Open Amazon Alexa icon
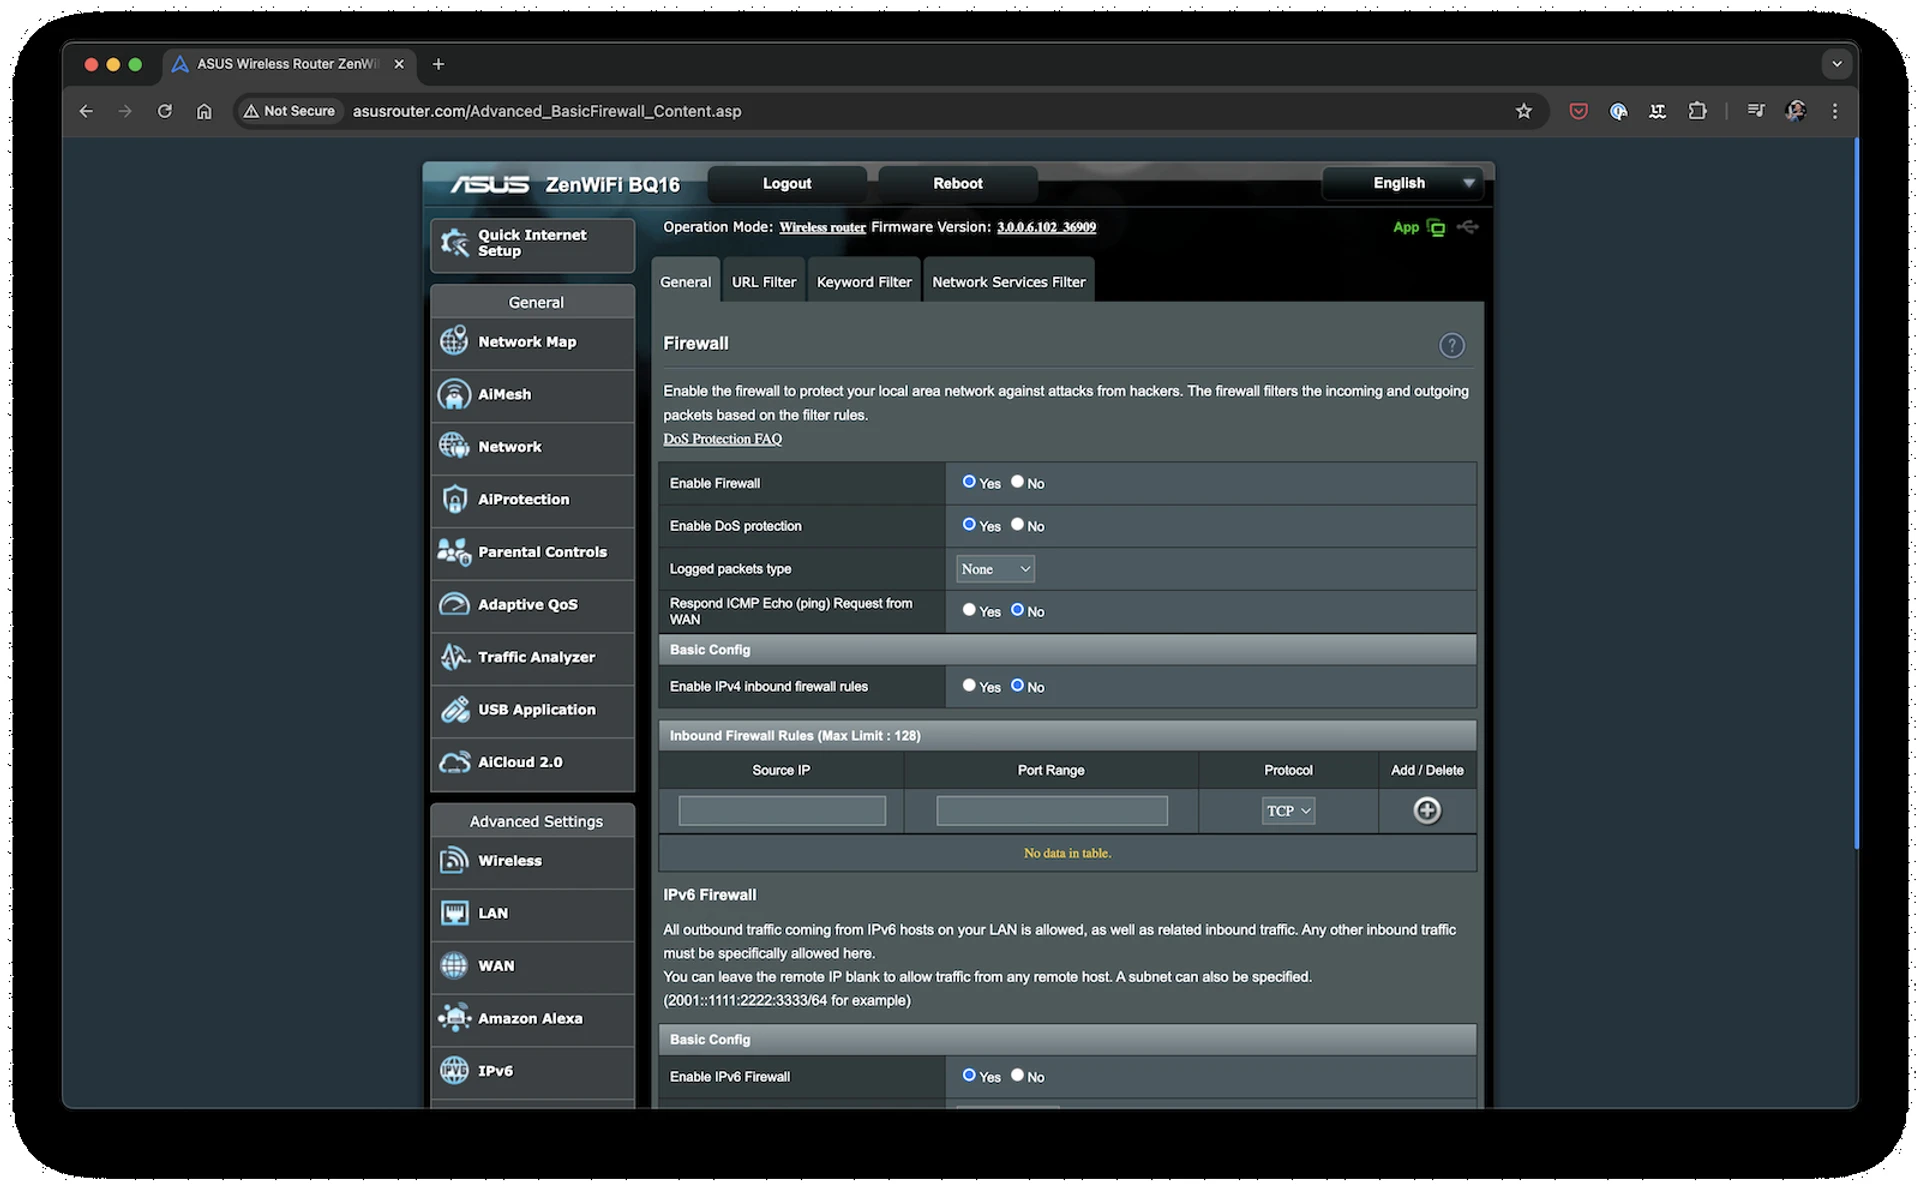The image size is (1920, 1189). point(454,1018)
